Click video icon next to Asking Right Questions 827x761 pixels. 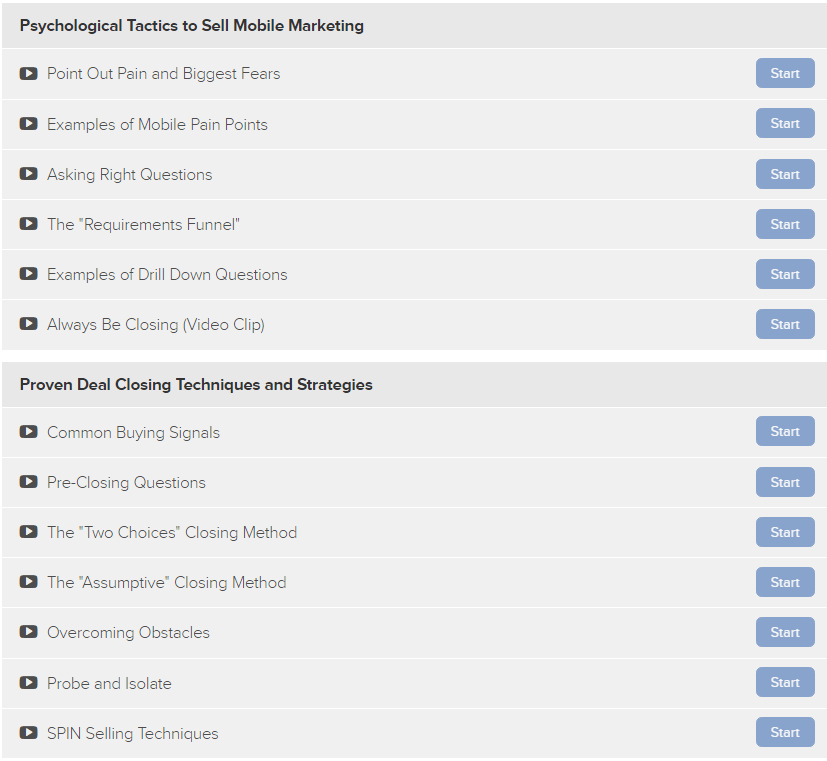[x=28, y=174]
